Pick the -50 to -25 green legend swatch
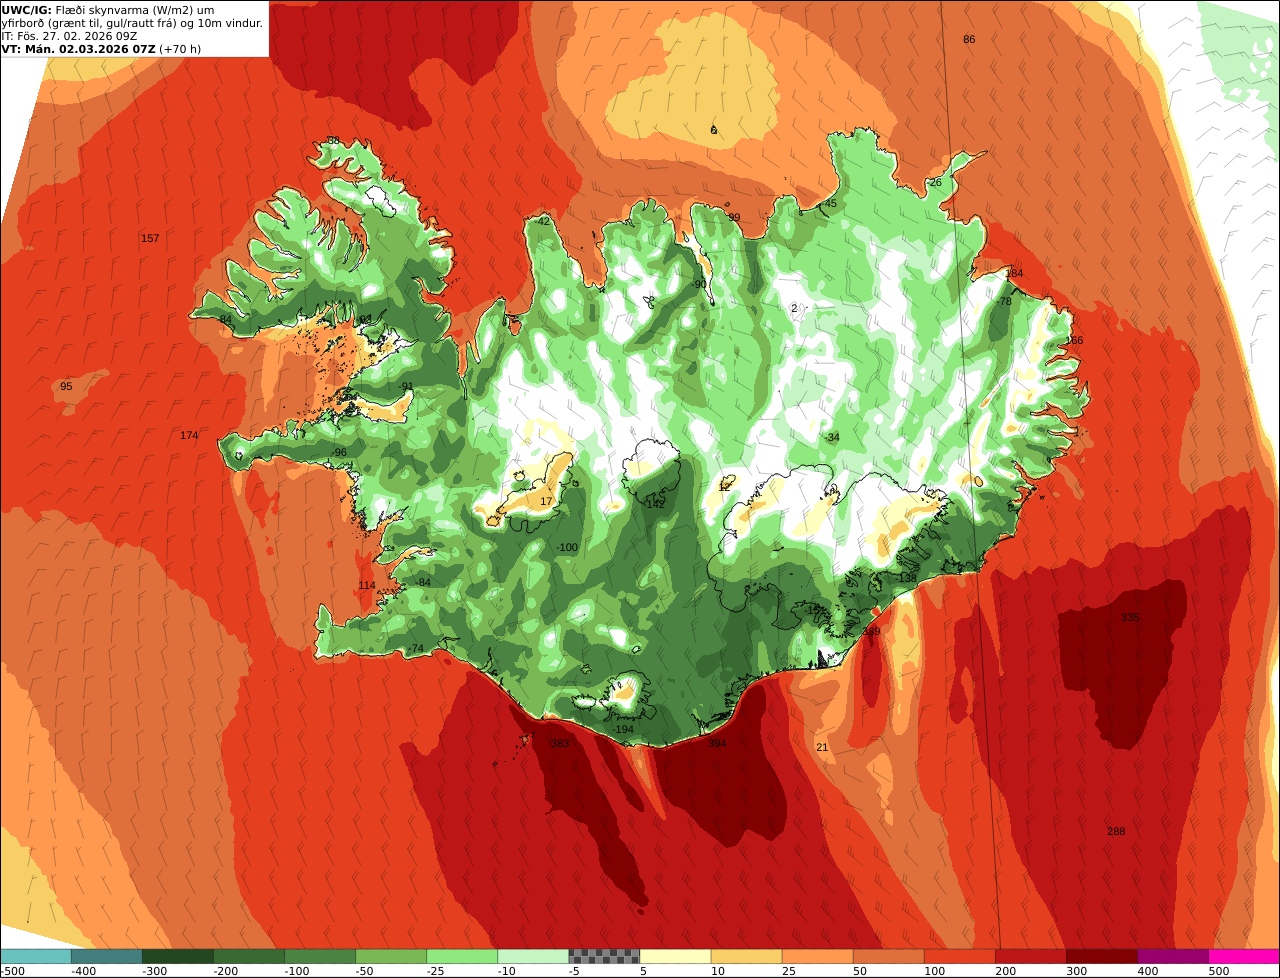Viewport: 1280px width, 978px height. pyautogui.click(x=391, y=956)
